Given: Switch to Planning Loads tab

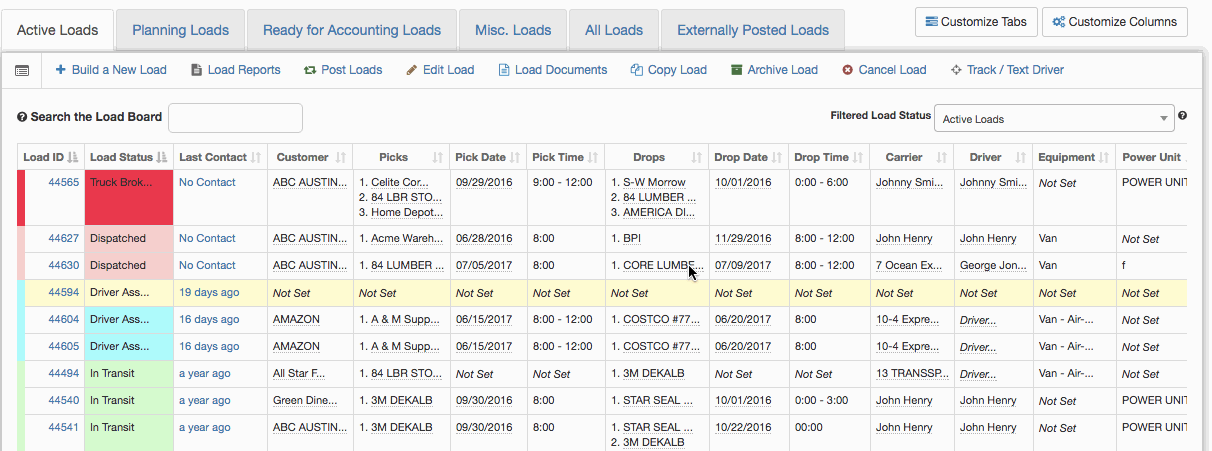Looking at the screenshot, I should point(180,30).
